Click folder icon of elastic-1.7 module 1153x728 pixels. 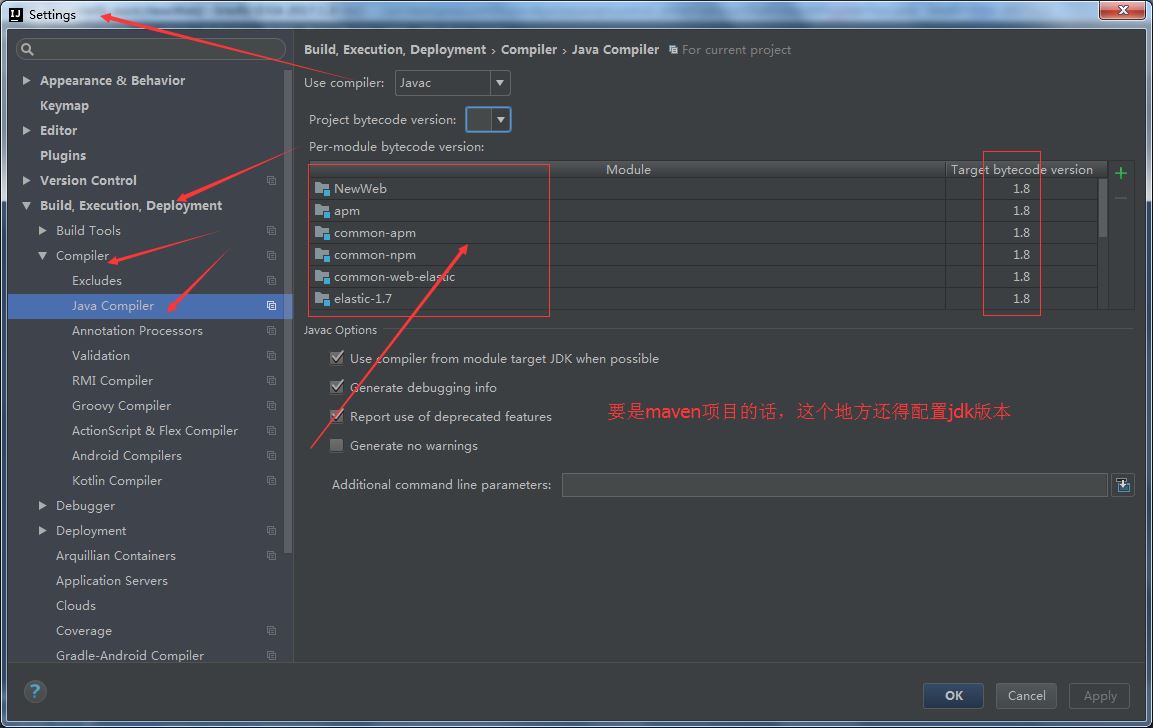(322, 299)
